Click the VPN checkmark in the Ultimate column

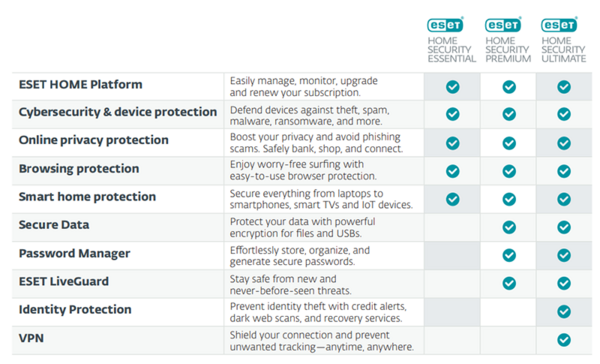(564, 340)
